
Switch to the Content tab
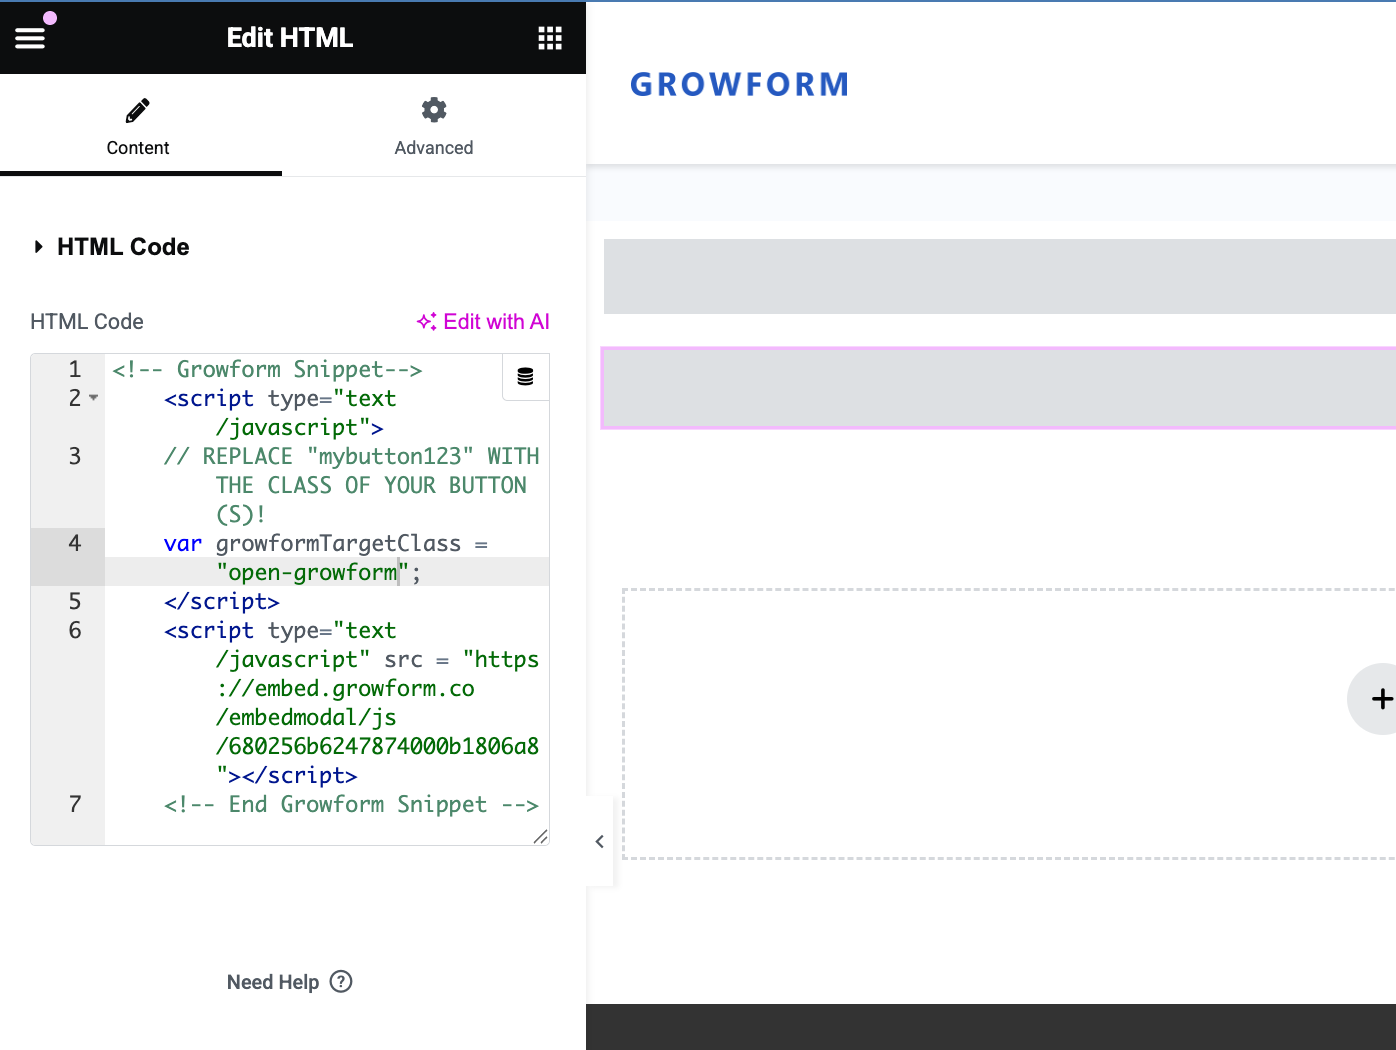tap(138, 126)
